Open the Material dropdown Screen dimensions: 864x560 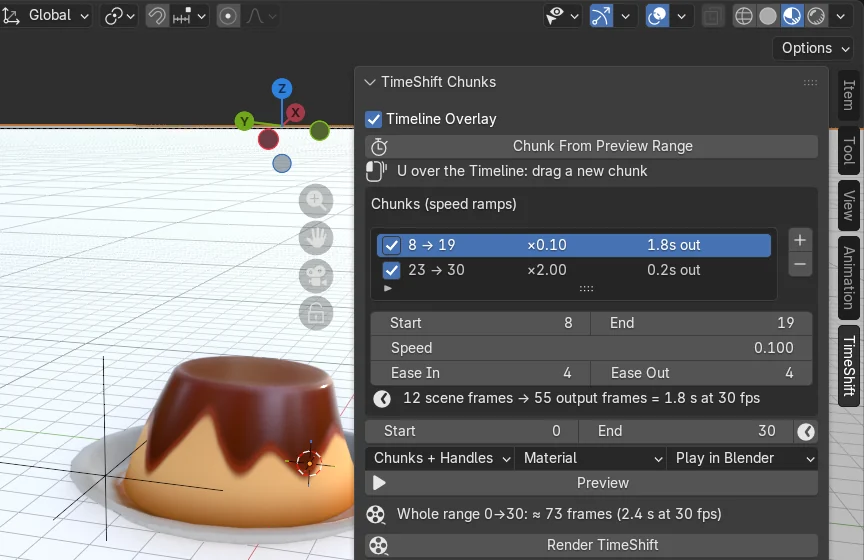tap(590, 458)
